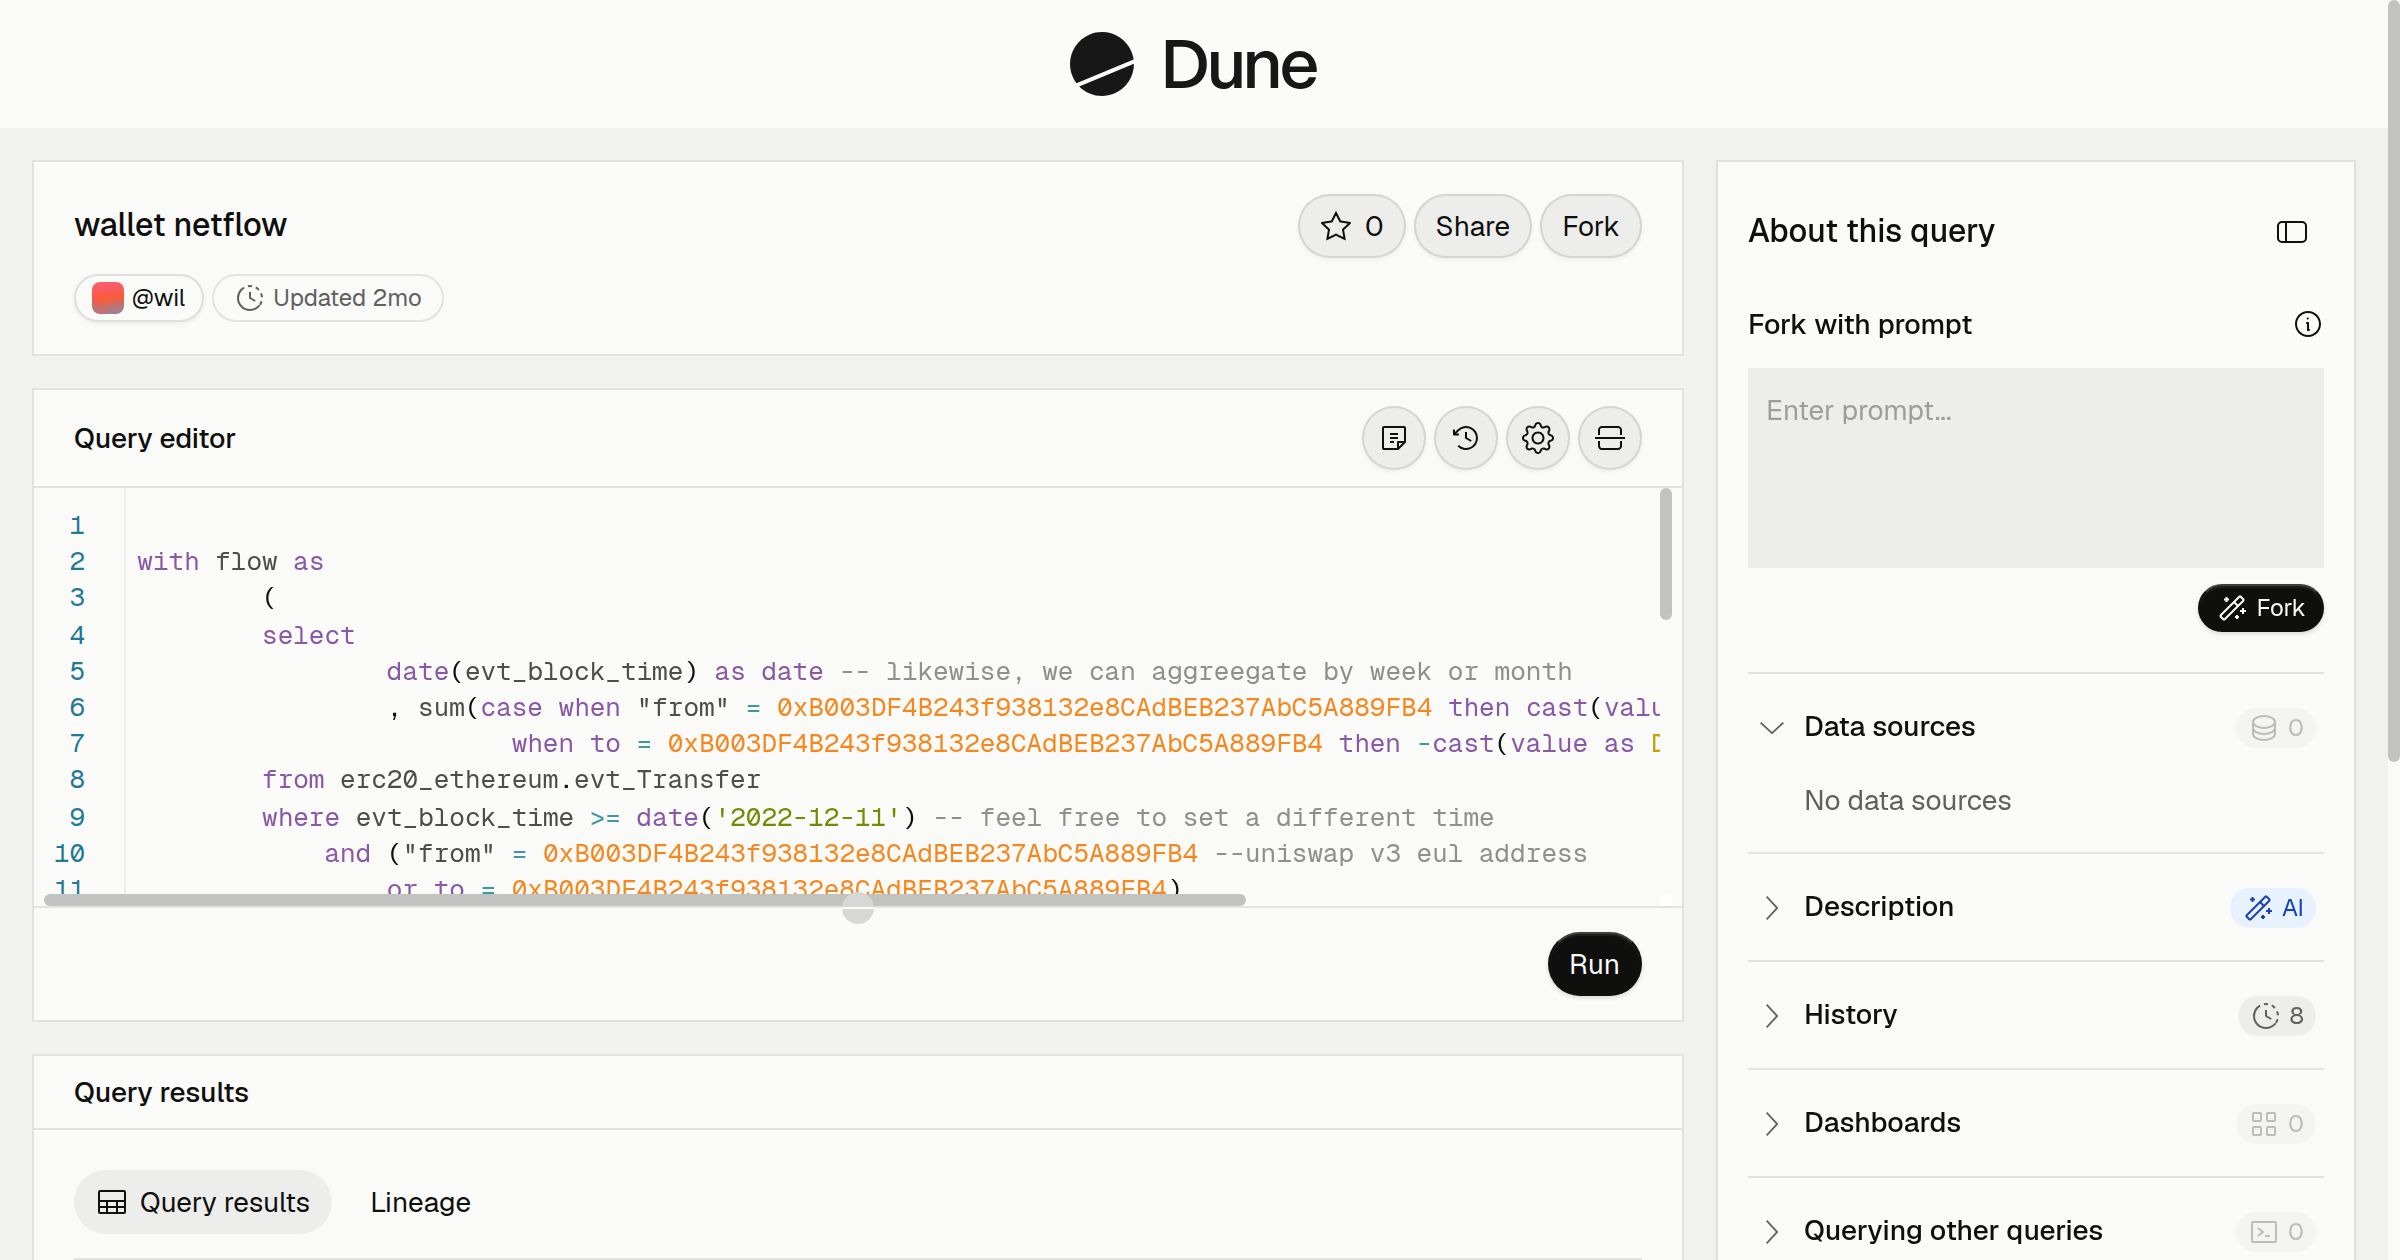The image size is (2400, 1260).
Task: Run the query
Action: coord(1594,964)
